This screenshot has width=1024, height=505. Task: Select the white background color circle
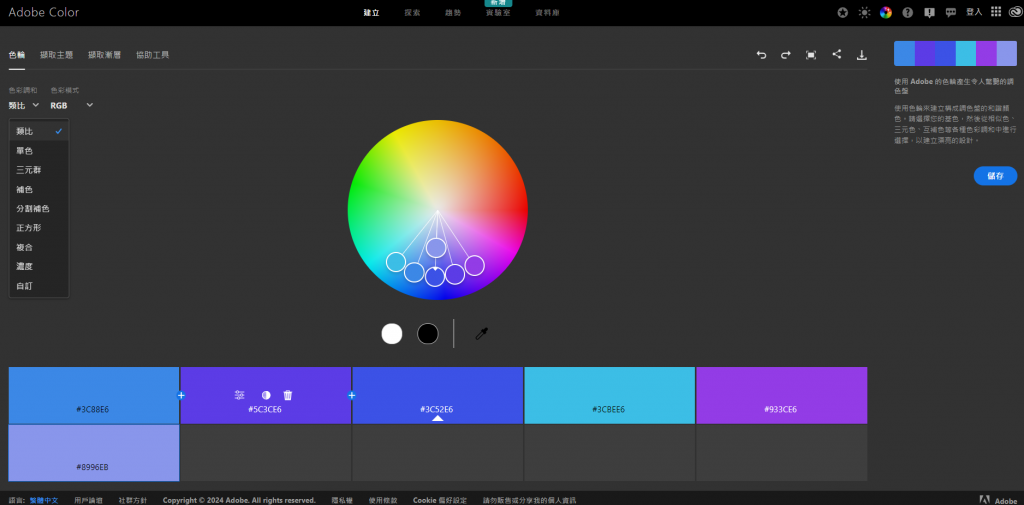pyautogui.click(x=392, y=334)
